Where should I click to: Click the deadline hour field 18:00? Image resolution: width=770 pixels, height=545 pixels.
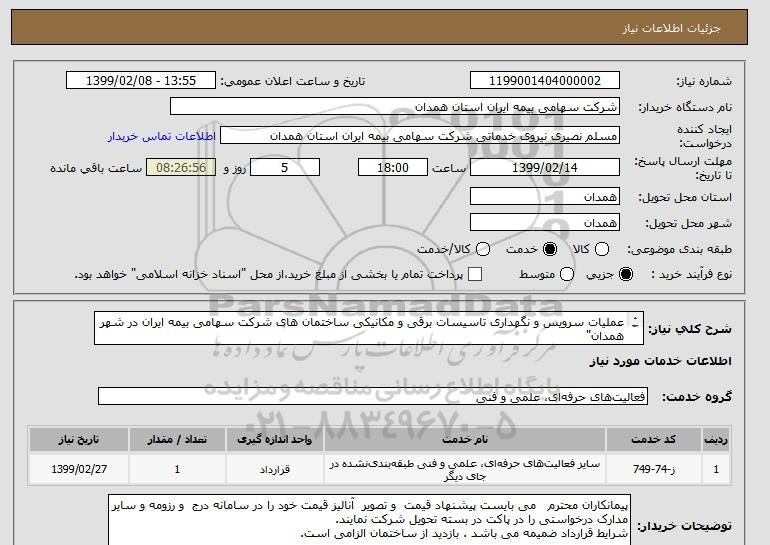pyautogui.click(x=393, y=167)
